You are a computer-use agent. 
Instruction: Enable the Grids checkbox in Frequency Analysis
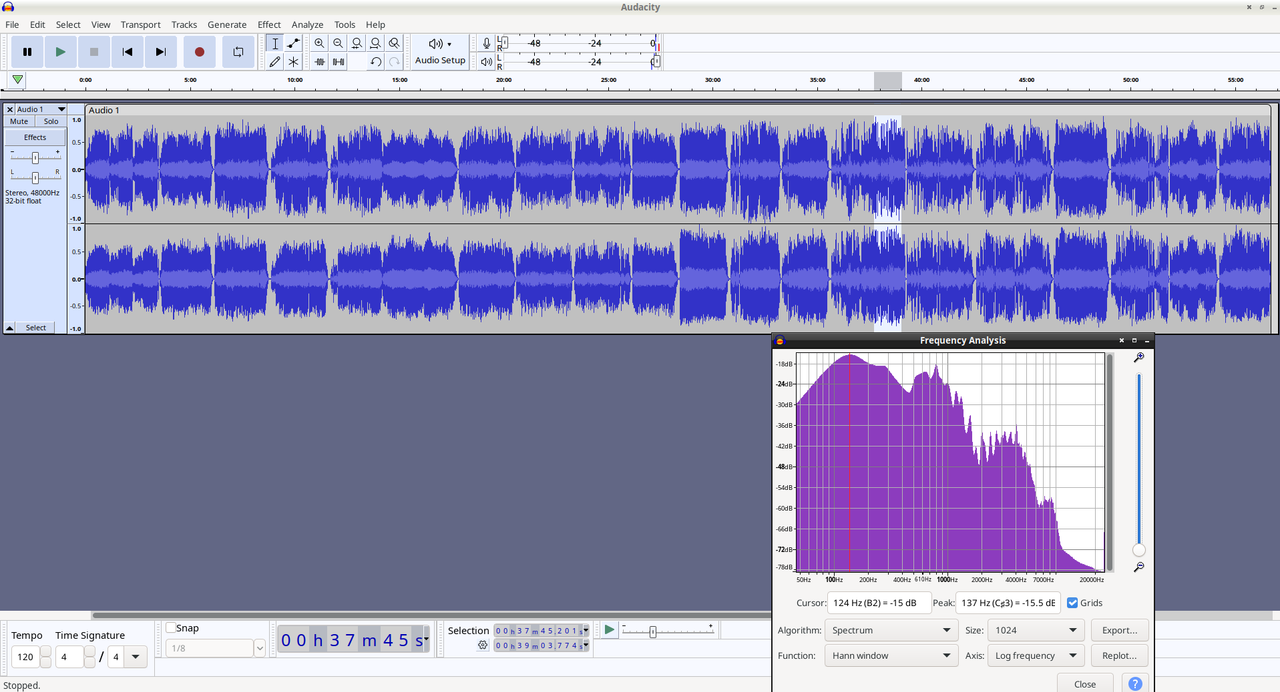[x=1073, y=603]
